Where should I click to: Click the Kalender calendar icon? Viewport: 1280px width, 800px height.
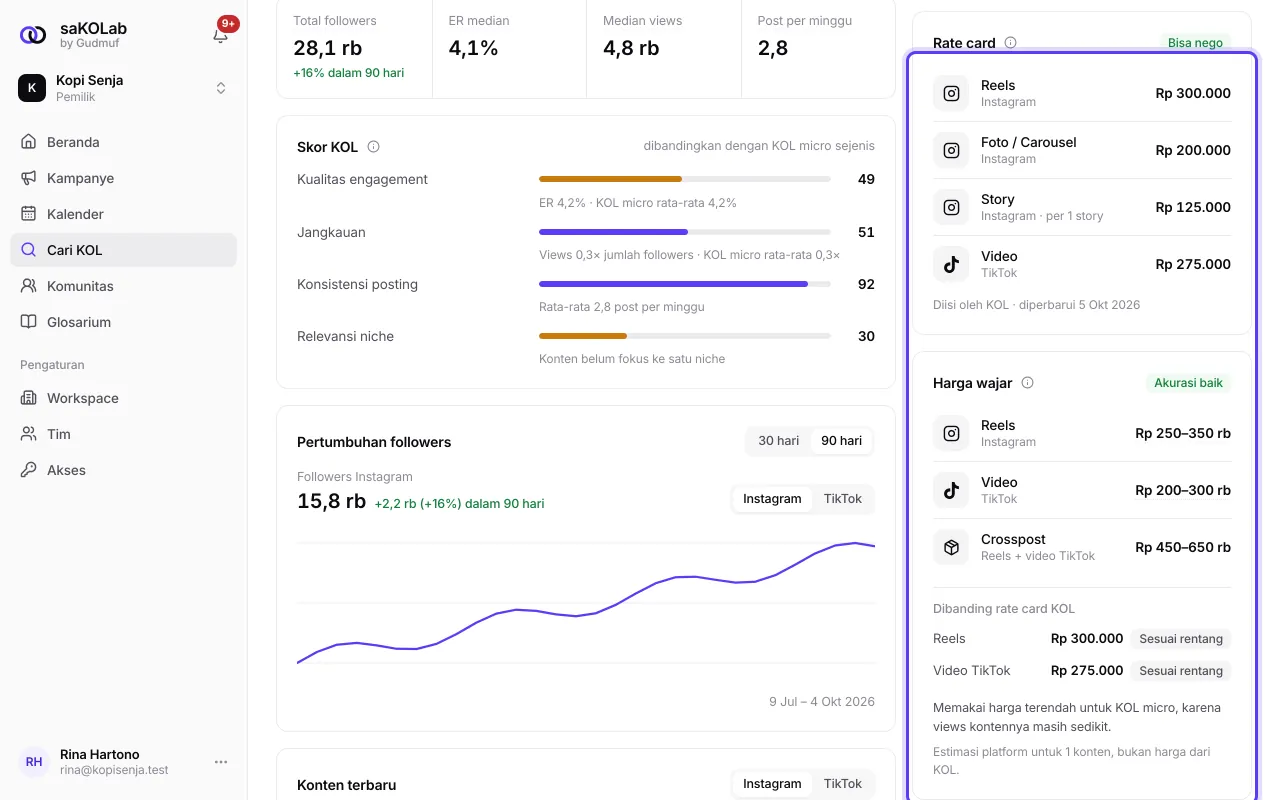29,214
